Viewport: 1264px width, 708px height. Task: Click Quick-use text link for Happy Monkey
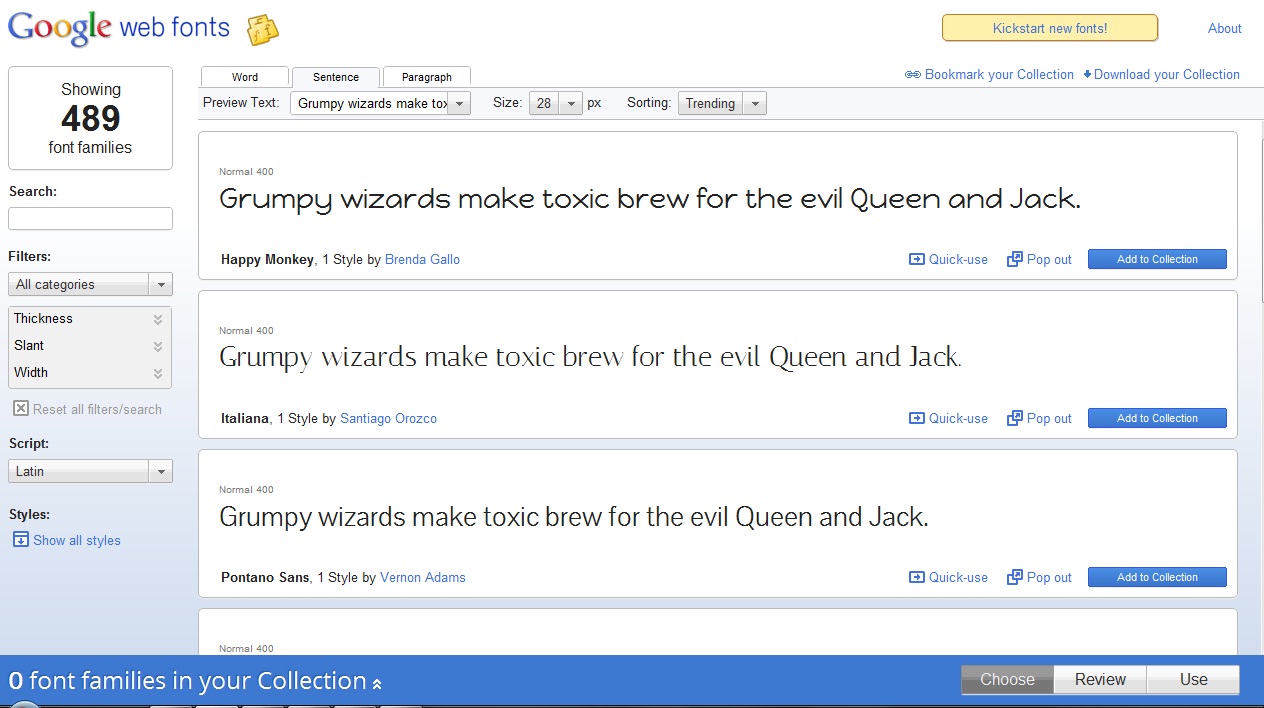point(958,259)
